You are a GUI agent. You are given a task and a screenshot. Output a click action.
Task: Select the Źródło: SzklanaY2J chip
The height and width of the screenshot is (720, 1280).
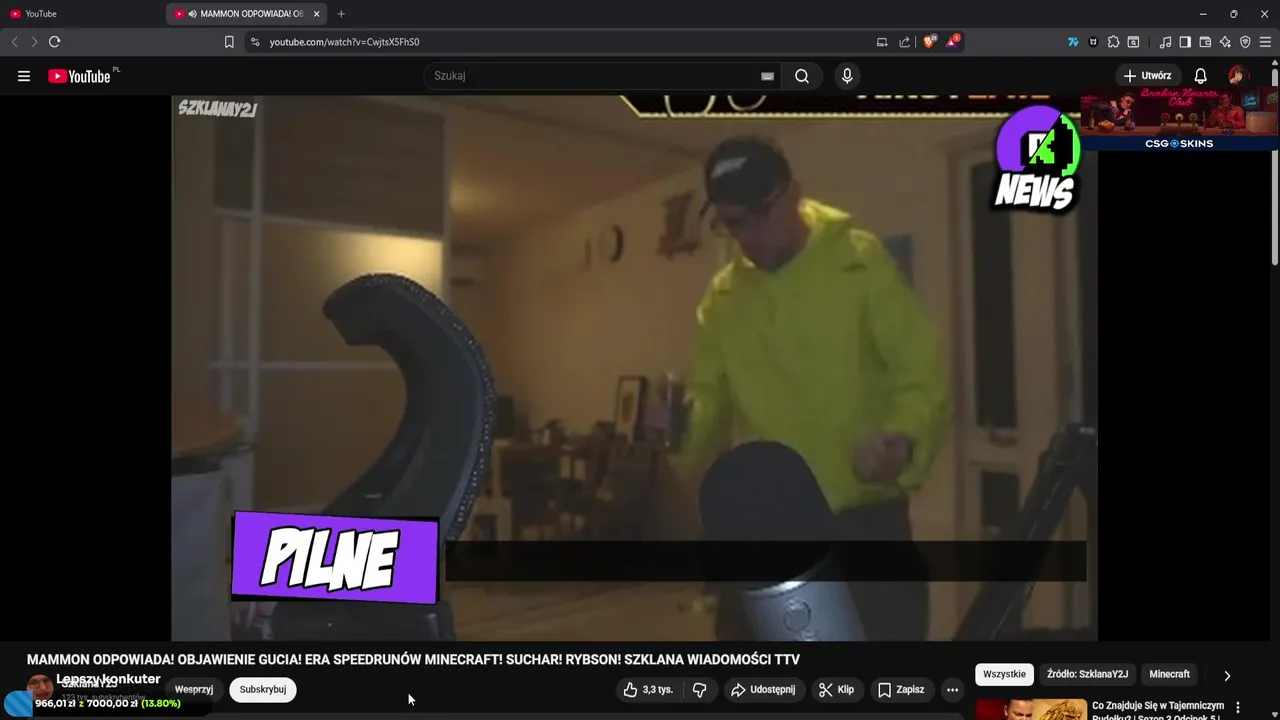(x=1087, y=674)
